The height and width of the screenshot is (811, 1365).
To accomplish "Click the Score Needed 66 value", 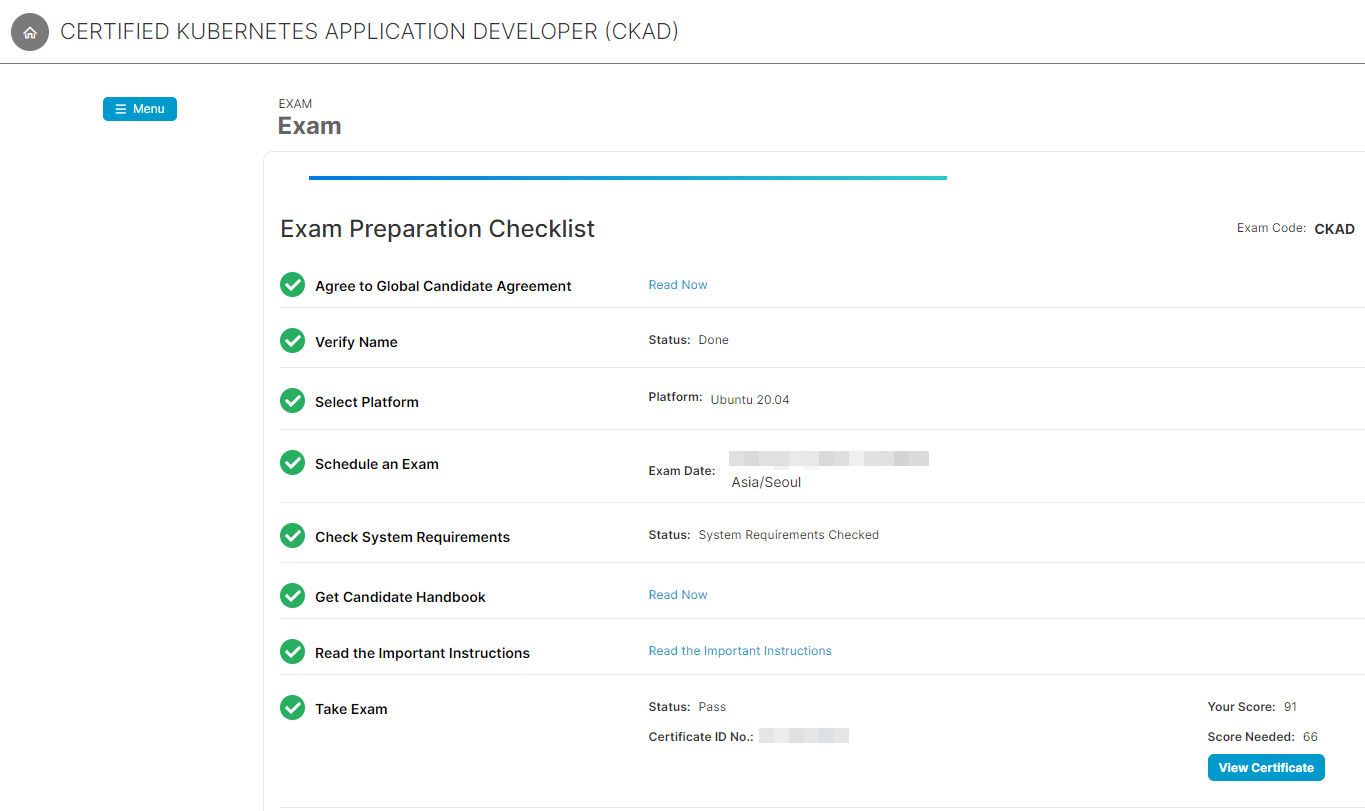I will [x=1310, y=737].
